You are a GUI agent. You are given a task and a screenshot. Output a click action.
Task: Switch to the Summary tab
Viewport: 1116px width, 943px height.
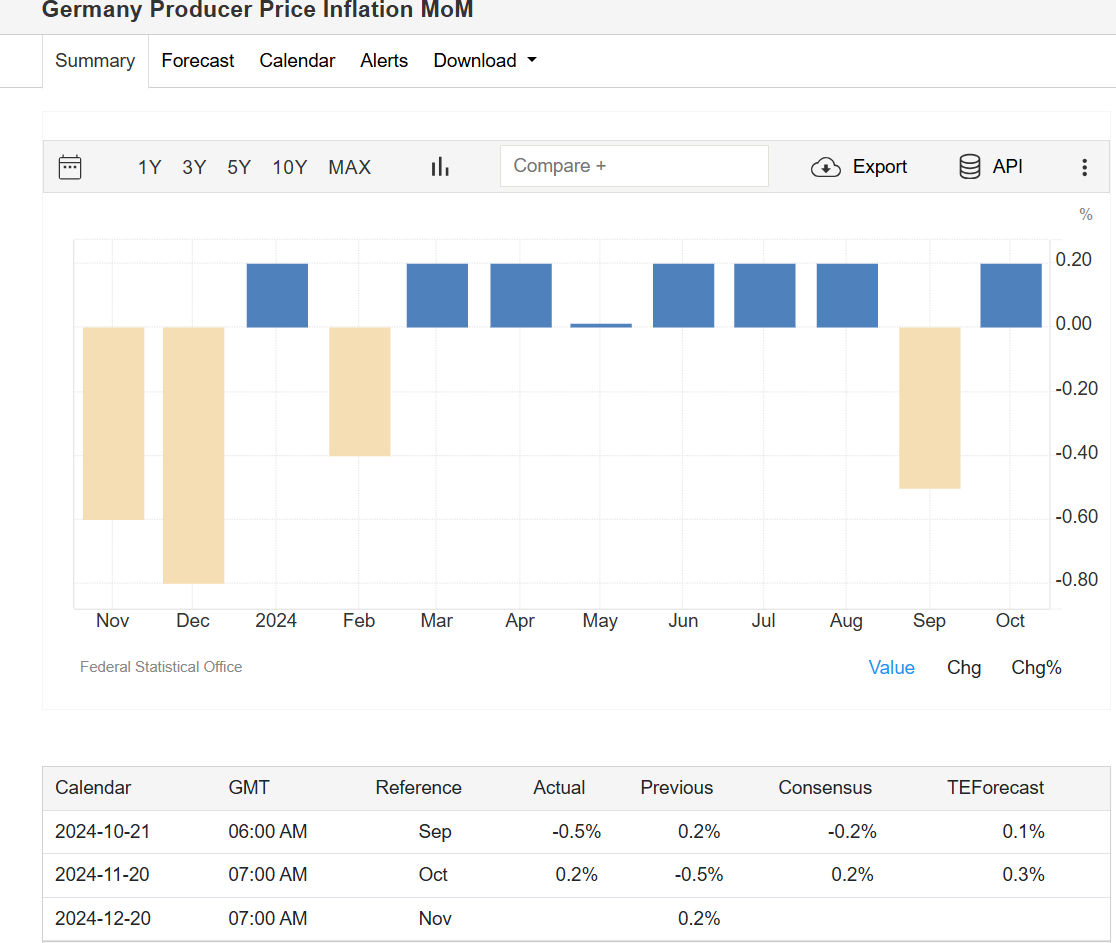(x=95, y=60)
